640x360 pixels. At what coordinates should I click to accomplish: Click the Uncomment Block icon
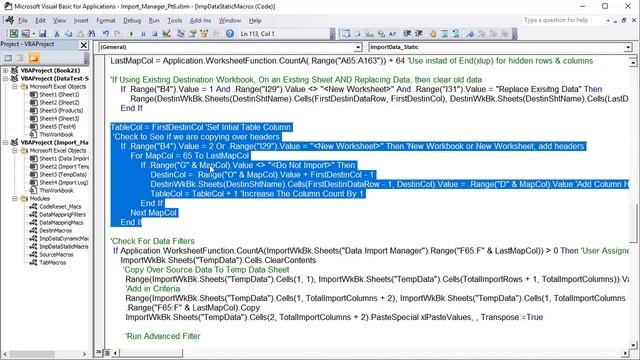click(x=456, y=34)
